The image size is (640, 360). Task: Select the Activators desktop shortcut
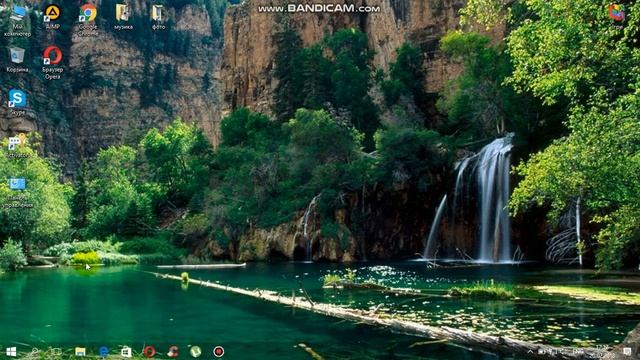pos(17,146)
